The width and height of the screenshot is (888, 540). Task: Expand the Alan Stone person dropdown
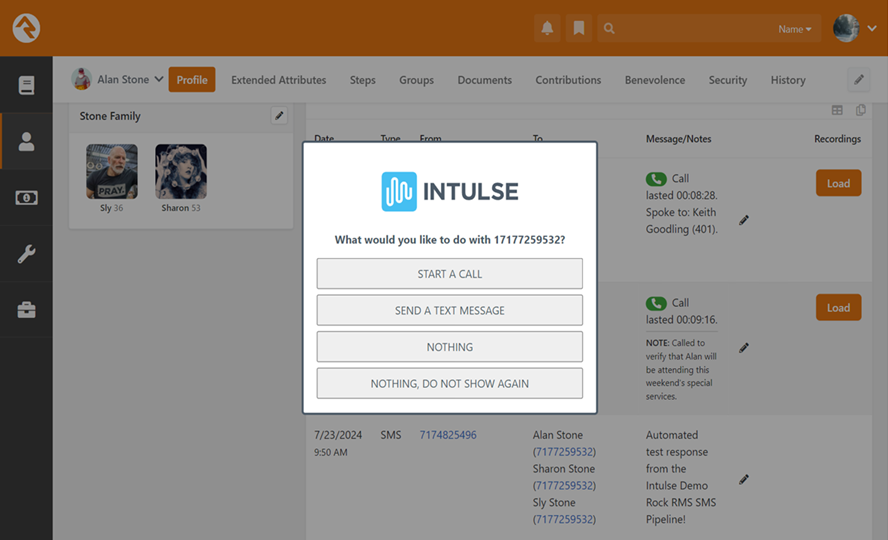159,79
